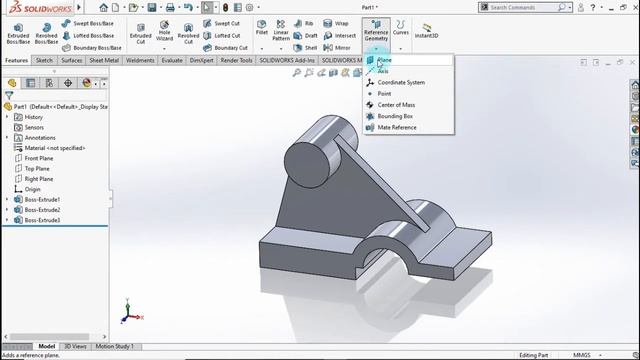Choose Point from Reference Geometry menu
The width and height of the screenshot is (640, 360).
[x=409, y=93]
